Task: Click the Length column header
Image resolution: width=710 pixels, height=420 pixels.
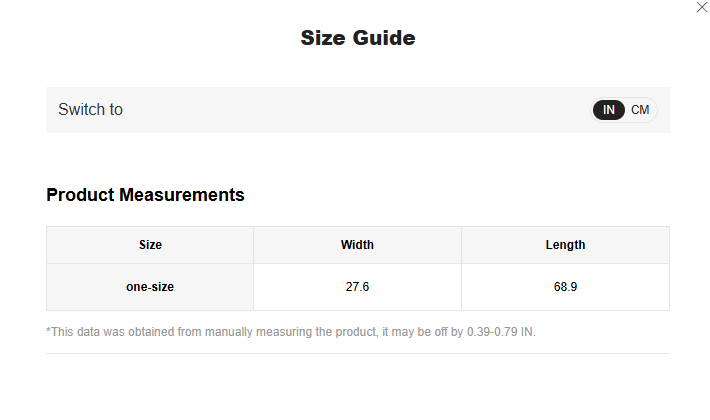Action: coord(565,245)
